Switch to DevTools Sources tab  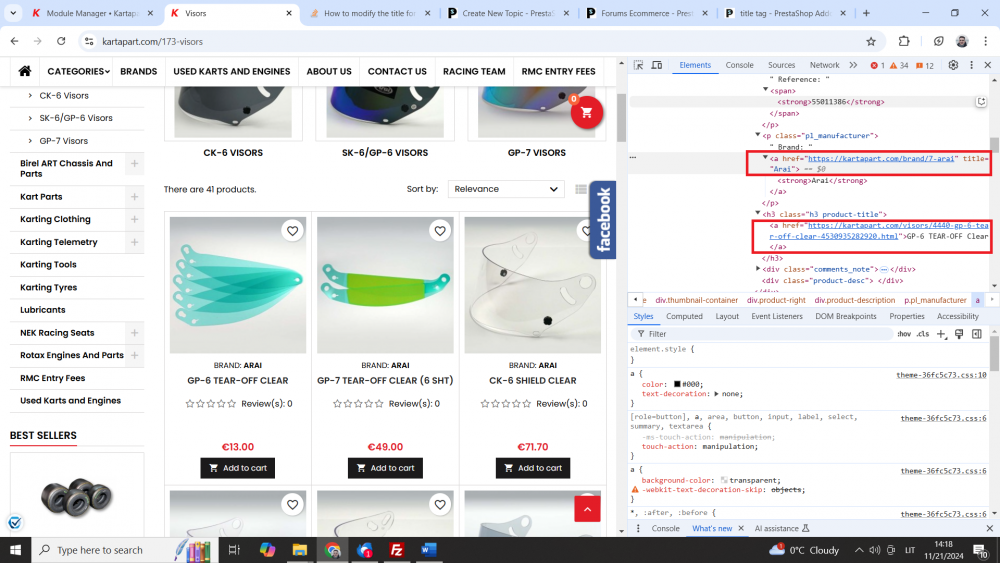click(781, 65)
